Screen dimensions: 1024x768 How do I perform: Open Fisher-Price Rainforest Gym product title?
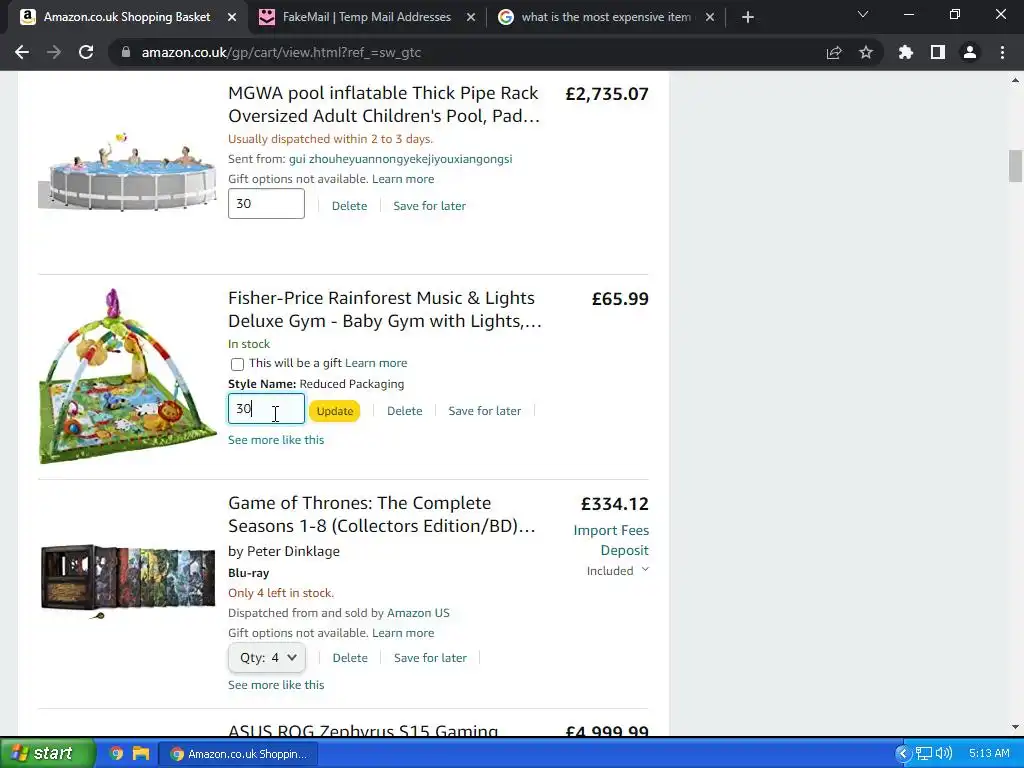click(x=385, y=310)
